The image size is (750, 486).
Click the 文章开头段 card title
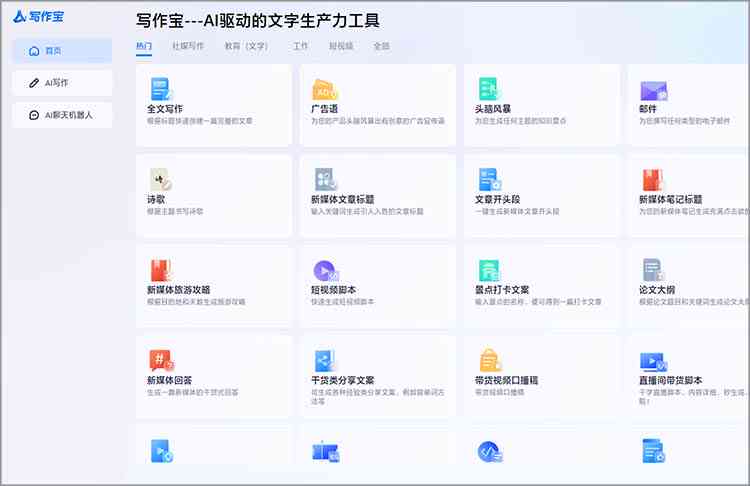[x=497, y=199]
